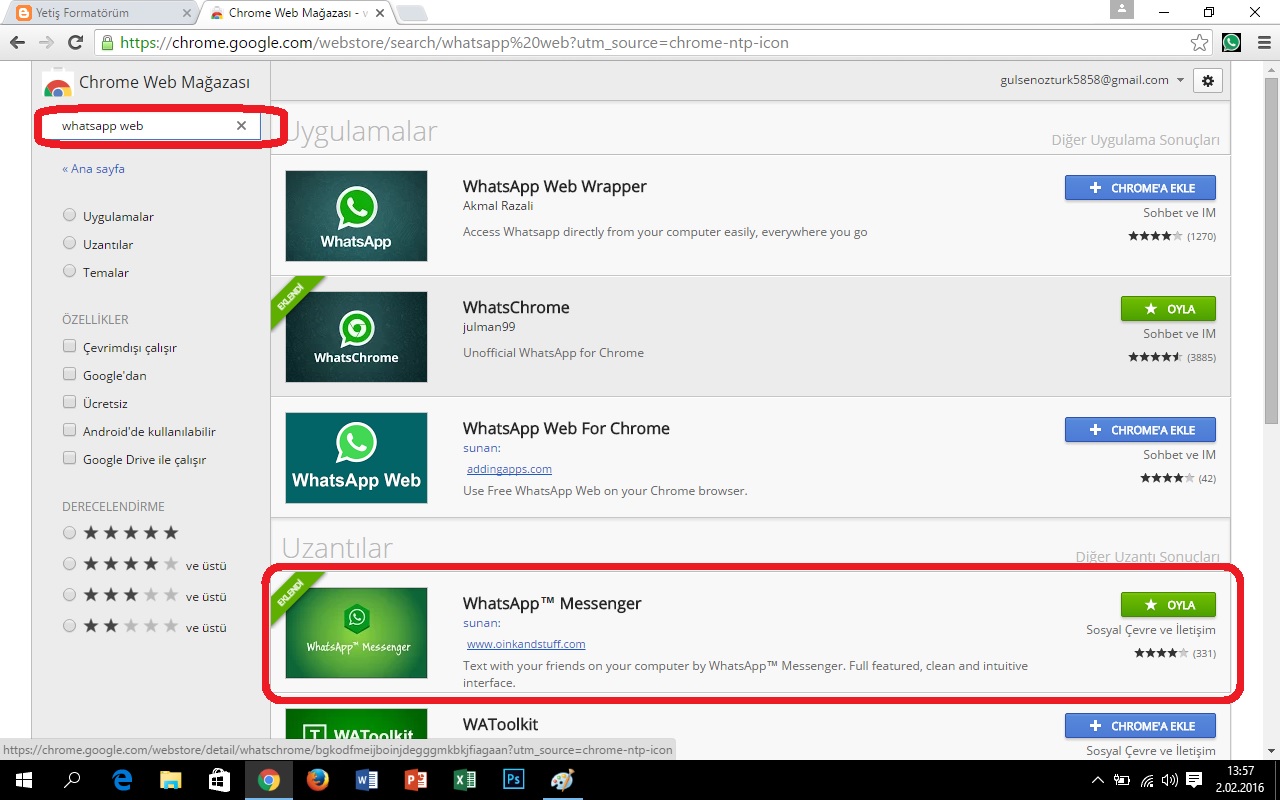This screenshot has width=1280, height=800.
Task: View Diğer Uygulama Sonuçları
Action: 1135,141
